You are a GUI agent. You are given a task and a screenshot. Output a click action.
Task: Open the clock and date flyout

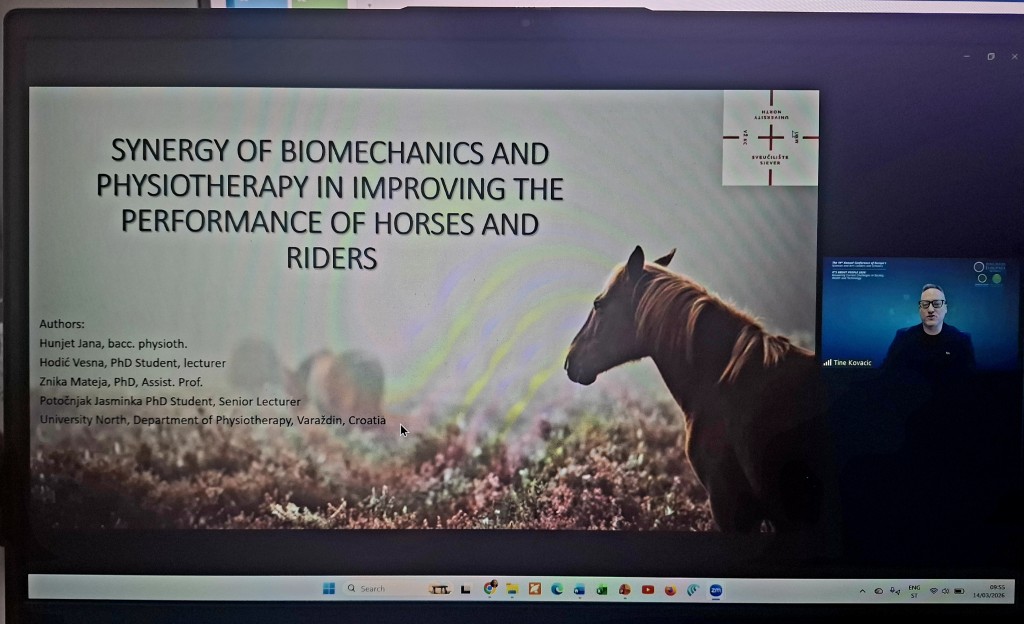click(x=995, y=590)
